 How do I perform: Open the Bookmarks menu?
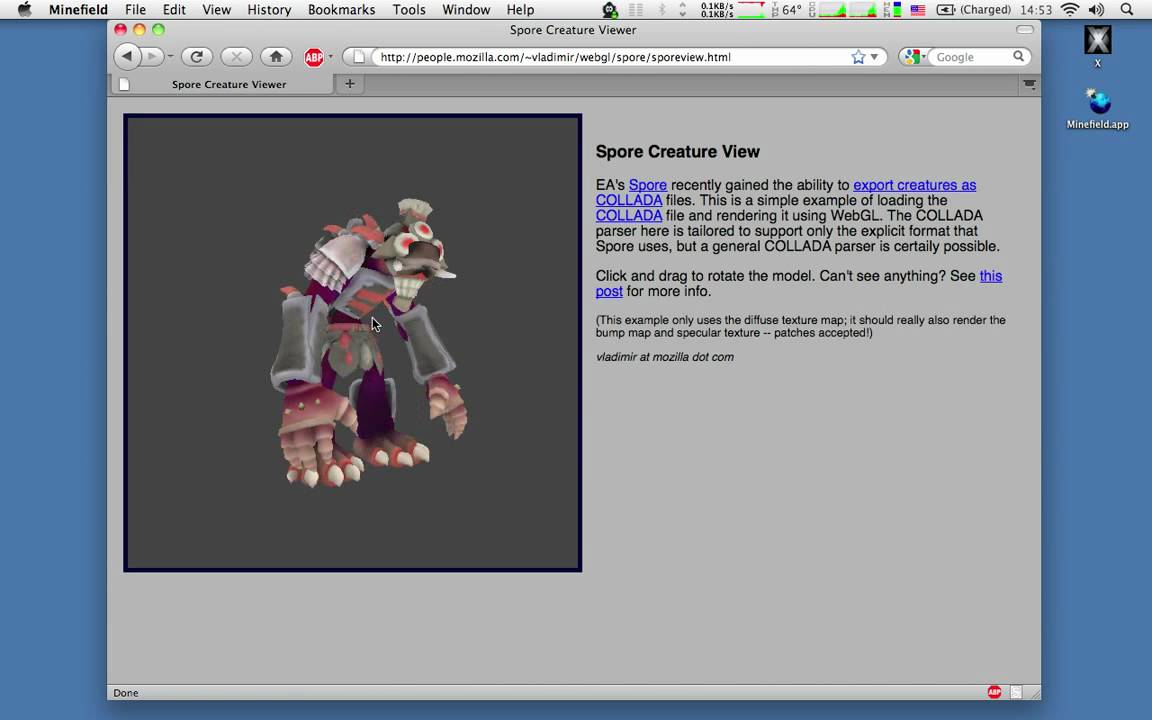click(341, 10)
